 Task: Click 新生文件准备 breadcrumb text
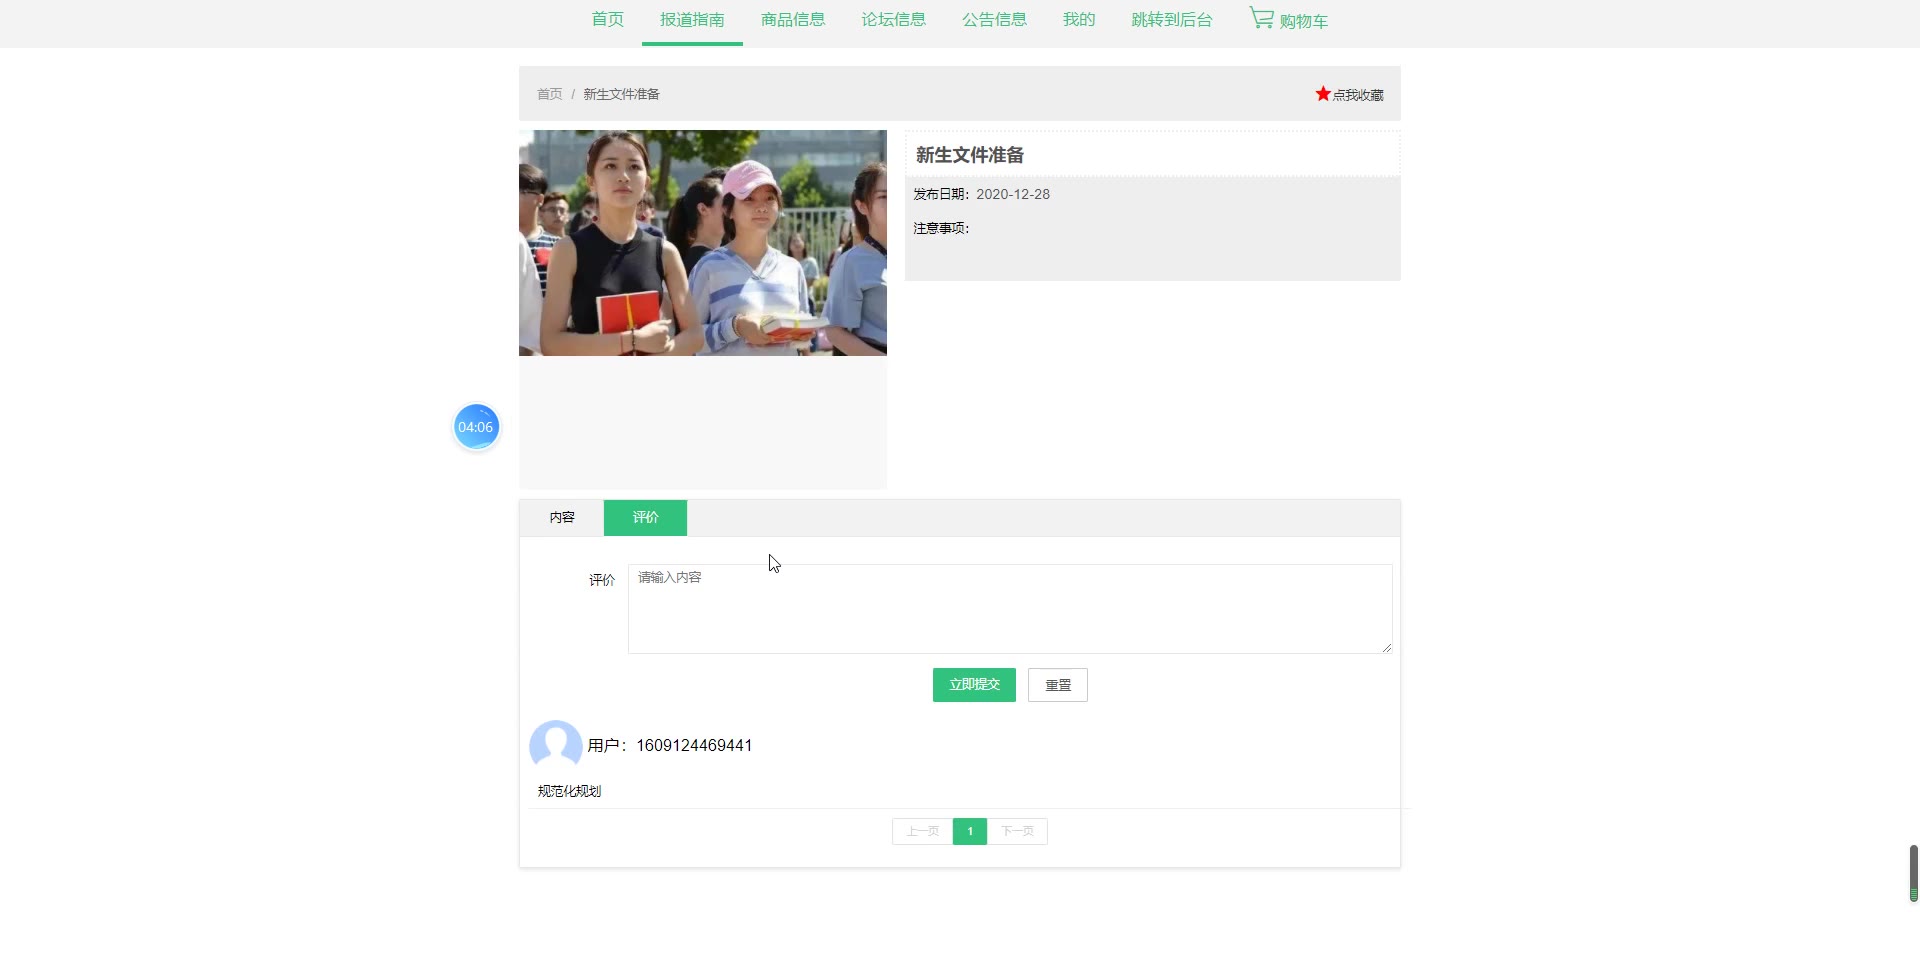point(621,94)
